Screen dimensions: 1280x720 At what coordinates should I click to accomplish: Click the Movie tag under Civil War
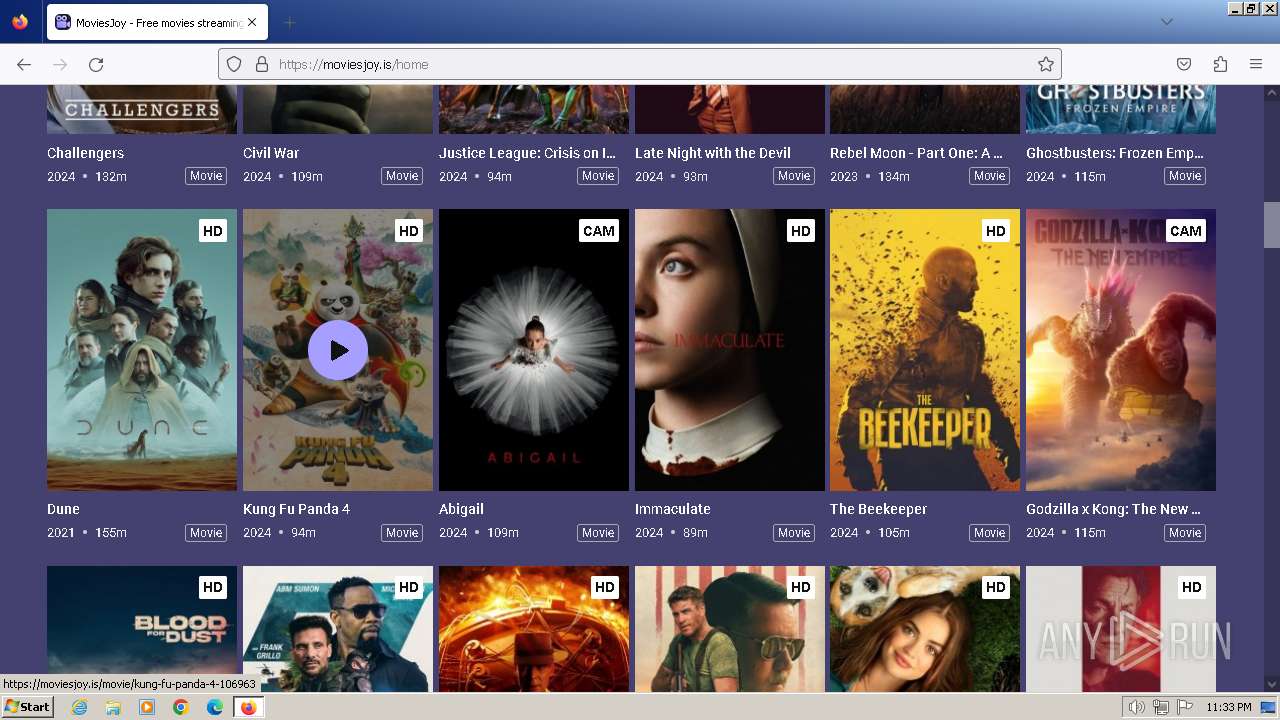(402, 176)
